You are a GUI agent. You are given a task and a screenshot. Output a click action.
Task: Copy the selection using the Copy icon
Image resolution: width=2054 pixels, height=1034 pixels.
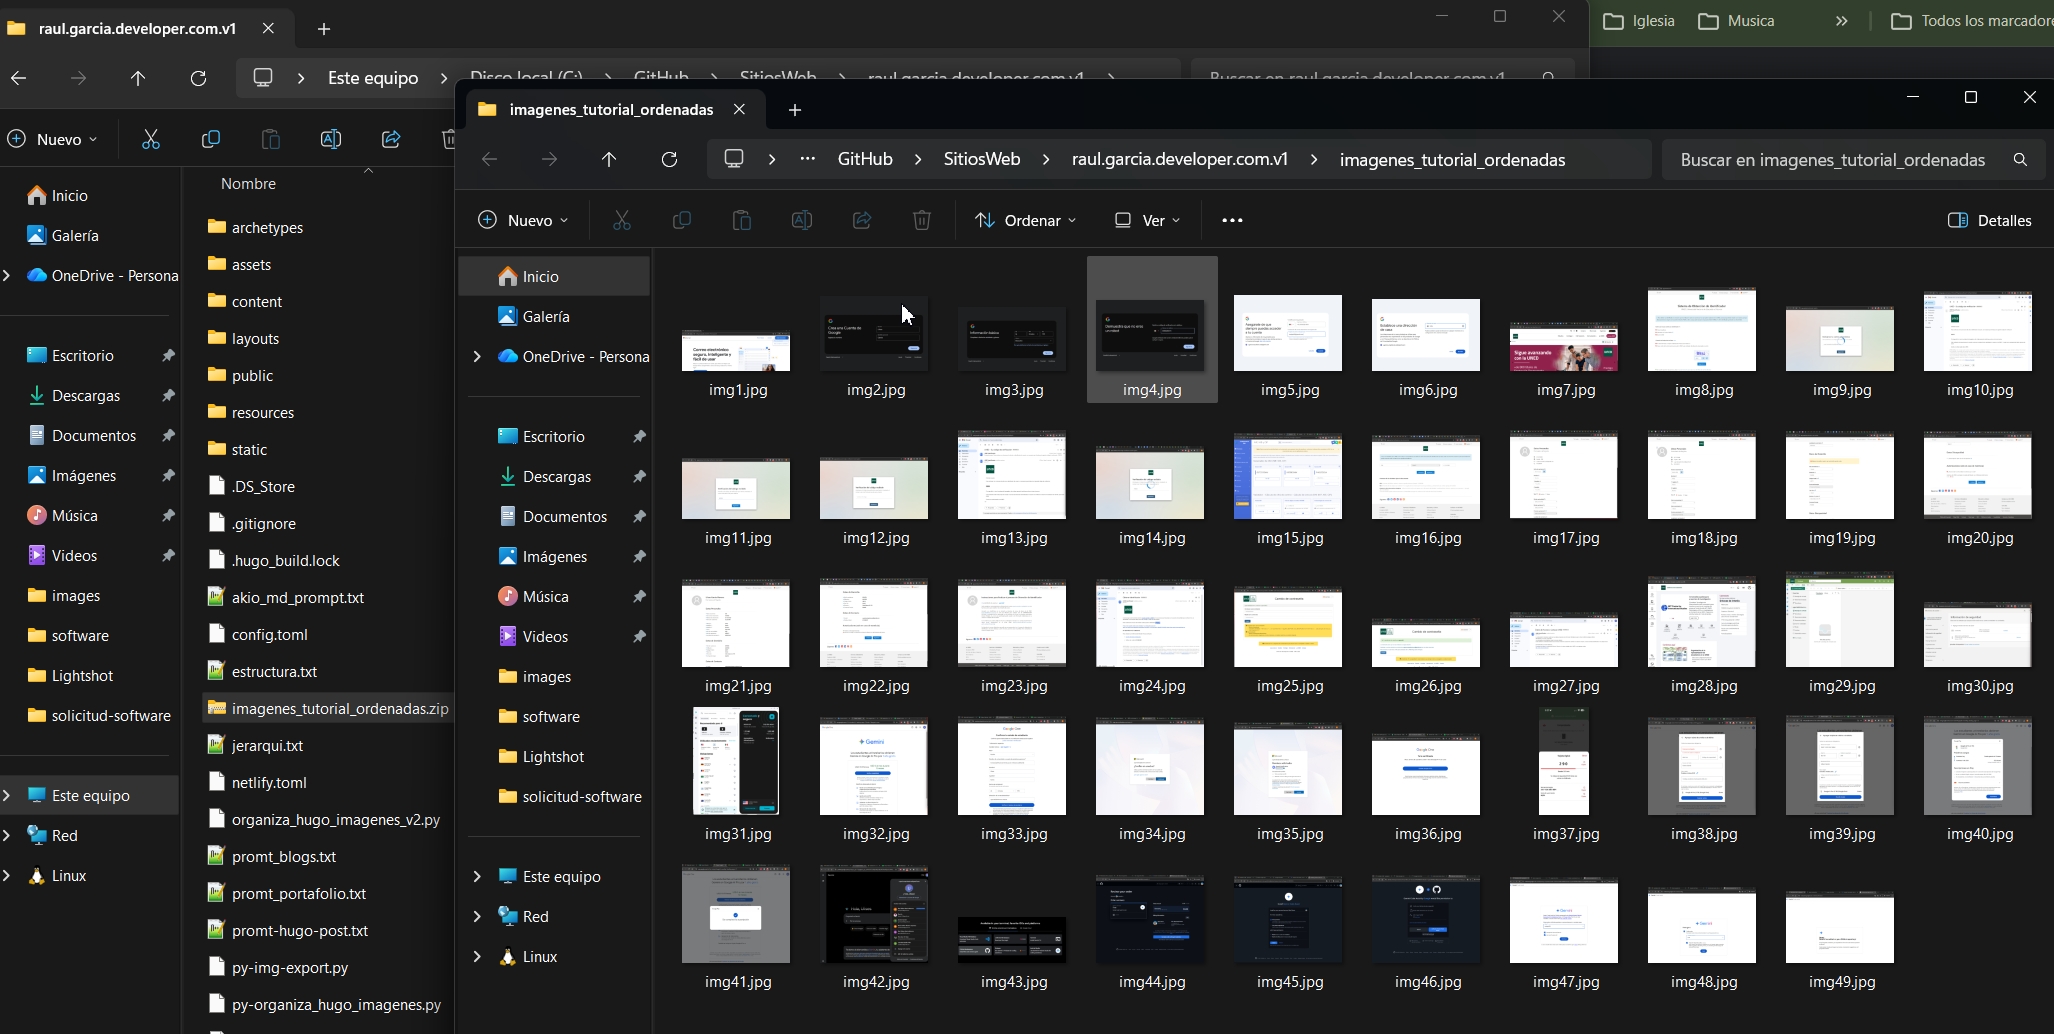682,220
